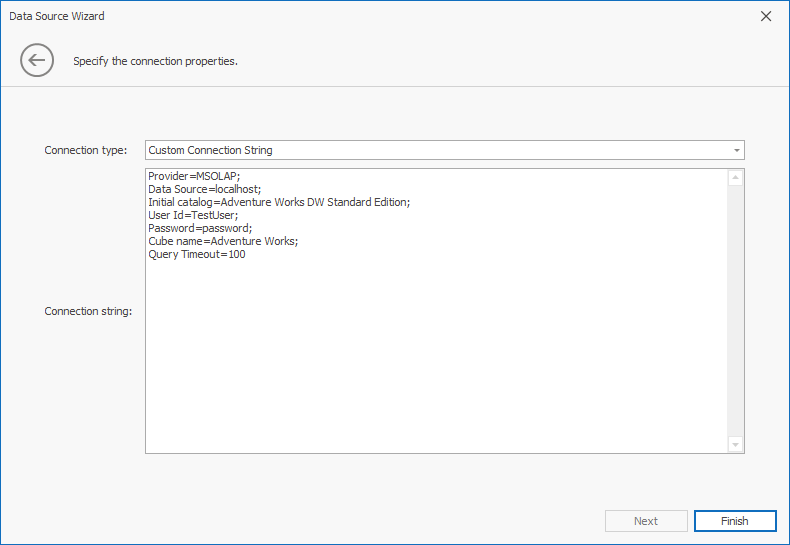Click the Data Source Wizard title text
Image resolution: width=790 pixels, height=545 pixels.
pyautogui.click(x=57, y=16)
